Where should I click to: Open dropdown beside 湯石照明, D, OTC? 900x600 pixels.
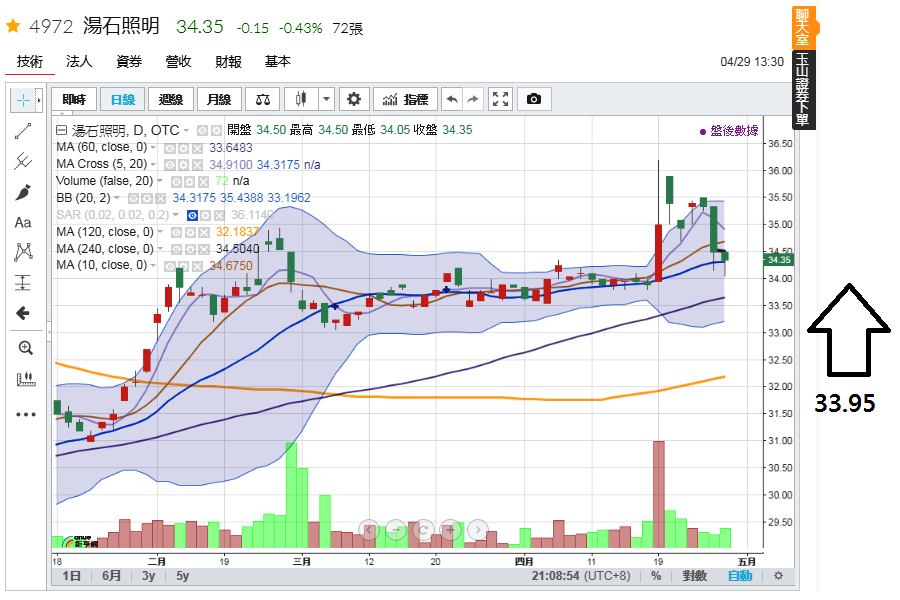click(x=187, y=131)
